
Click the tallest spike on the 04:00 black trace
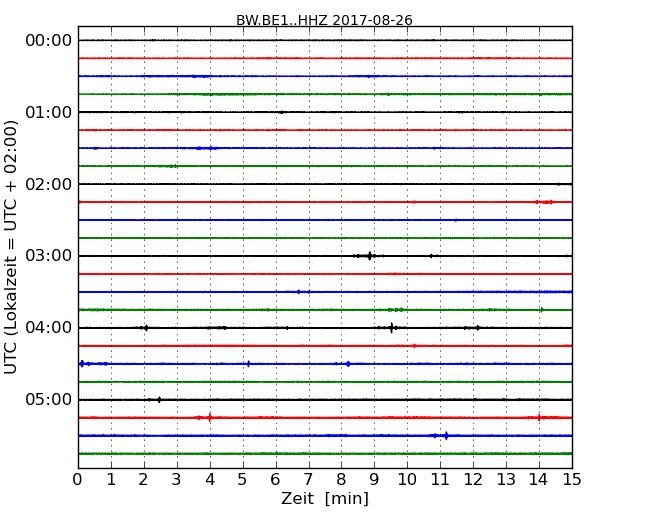391,328
